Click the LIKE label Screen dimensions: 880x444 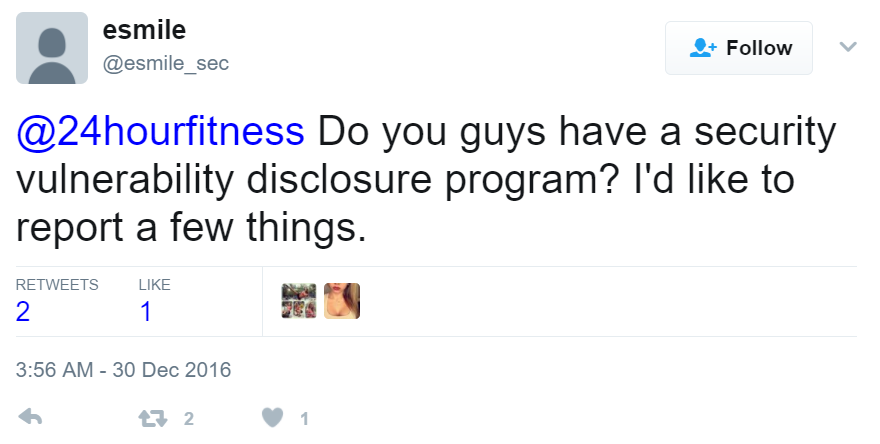point(155,285)
